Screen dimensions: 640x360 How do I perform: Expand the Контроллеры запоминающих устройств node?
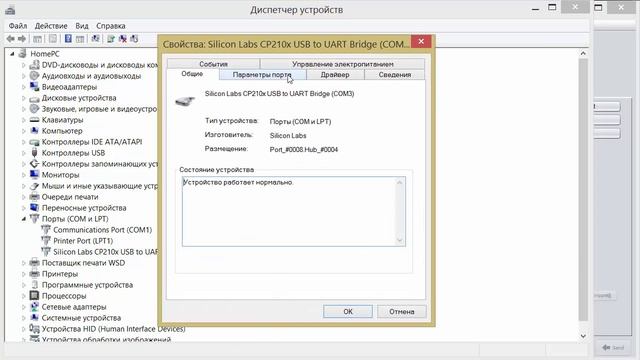tap(24, 164)
